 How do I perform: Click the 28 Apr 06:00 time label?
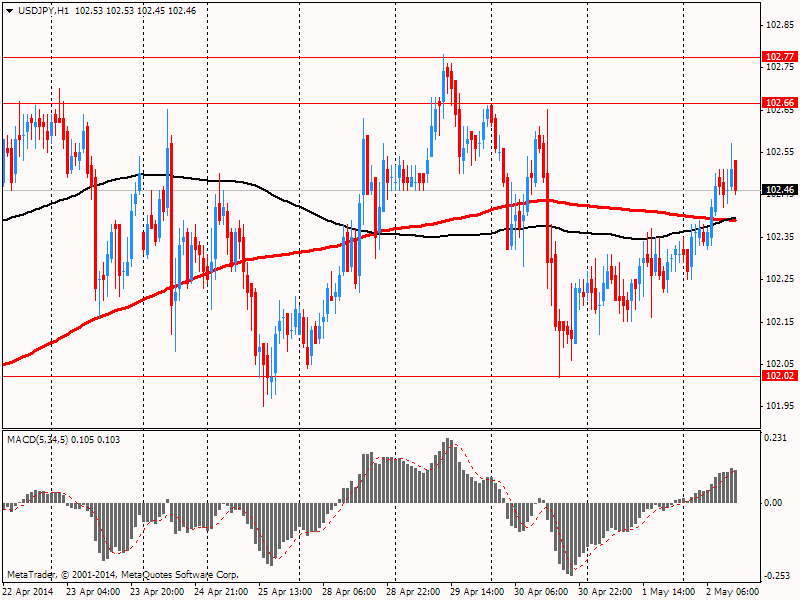351,591
